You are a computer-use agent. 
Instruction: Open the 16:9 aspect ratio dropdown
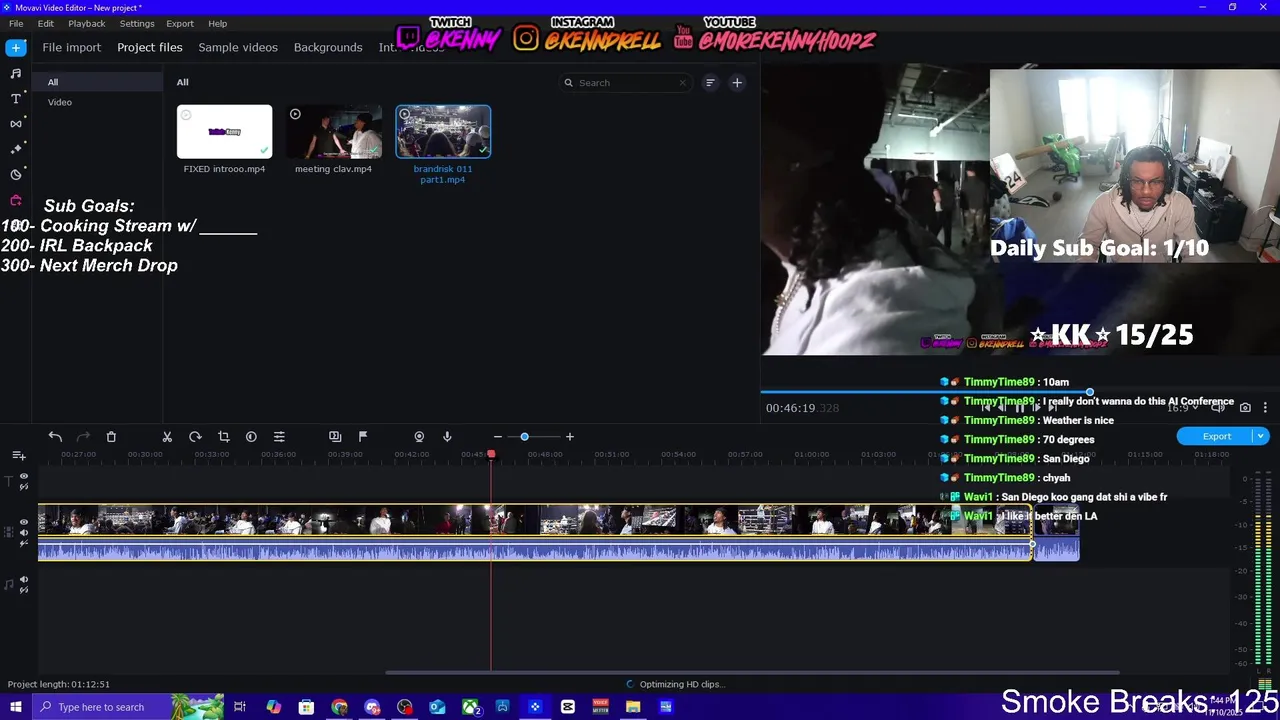point(1182,408)
